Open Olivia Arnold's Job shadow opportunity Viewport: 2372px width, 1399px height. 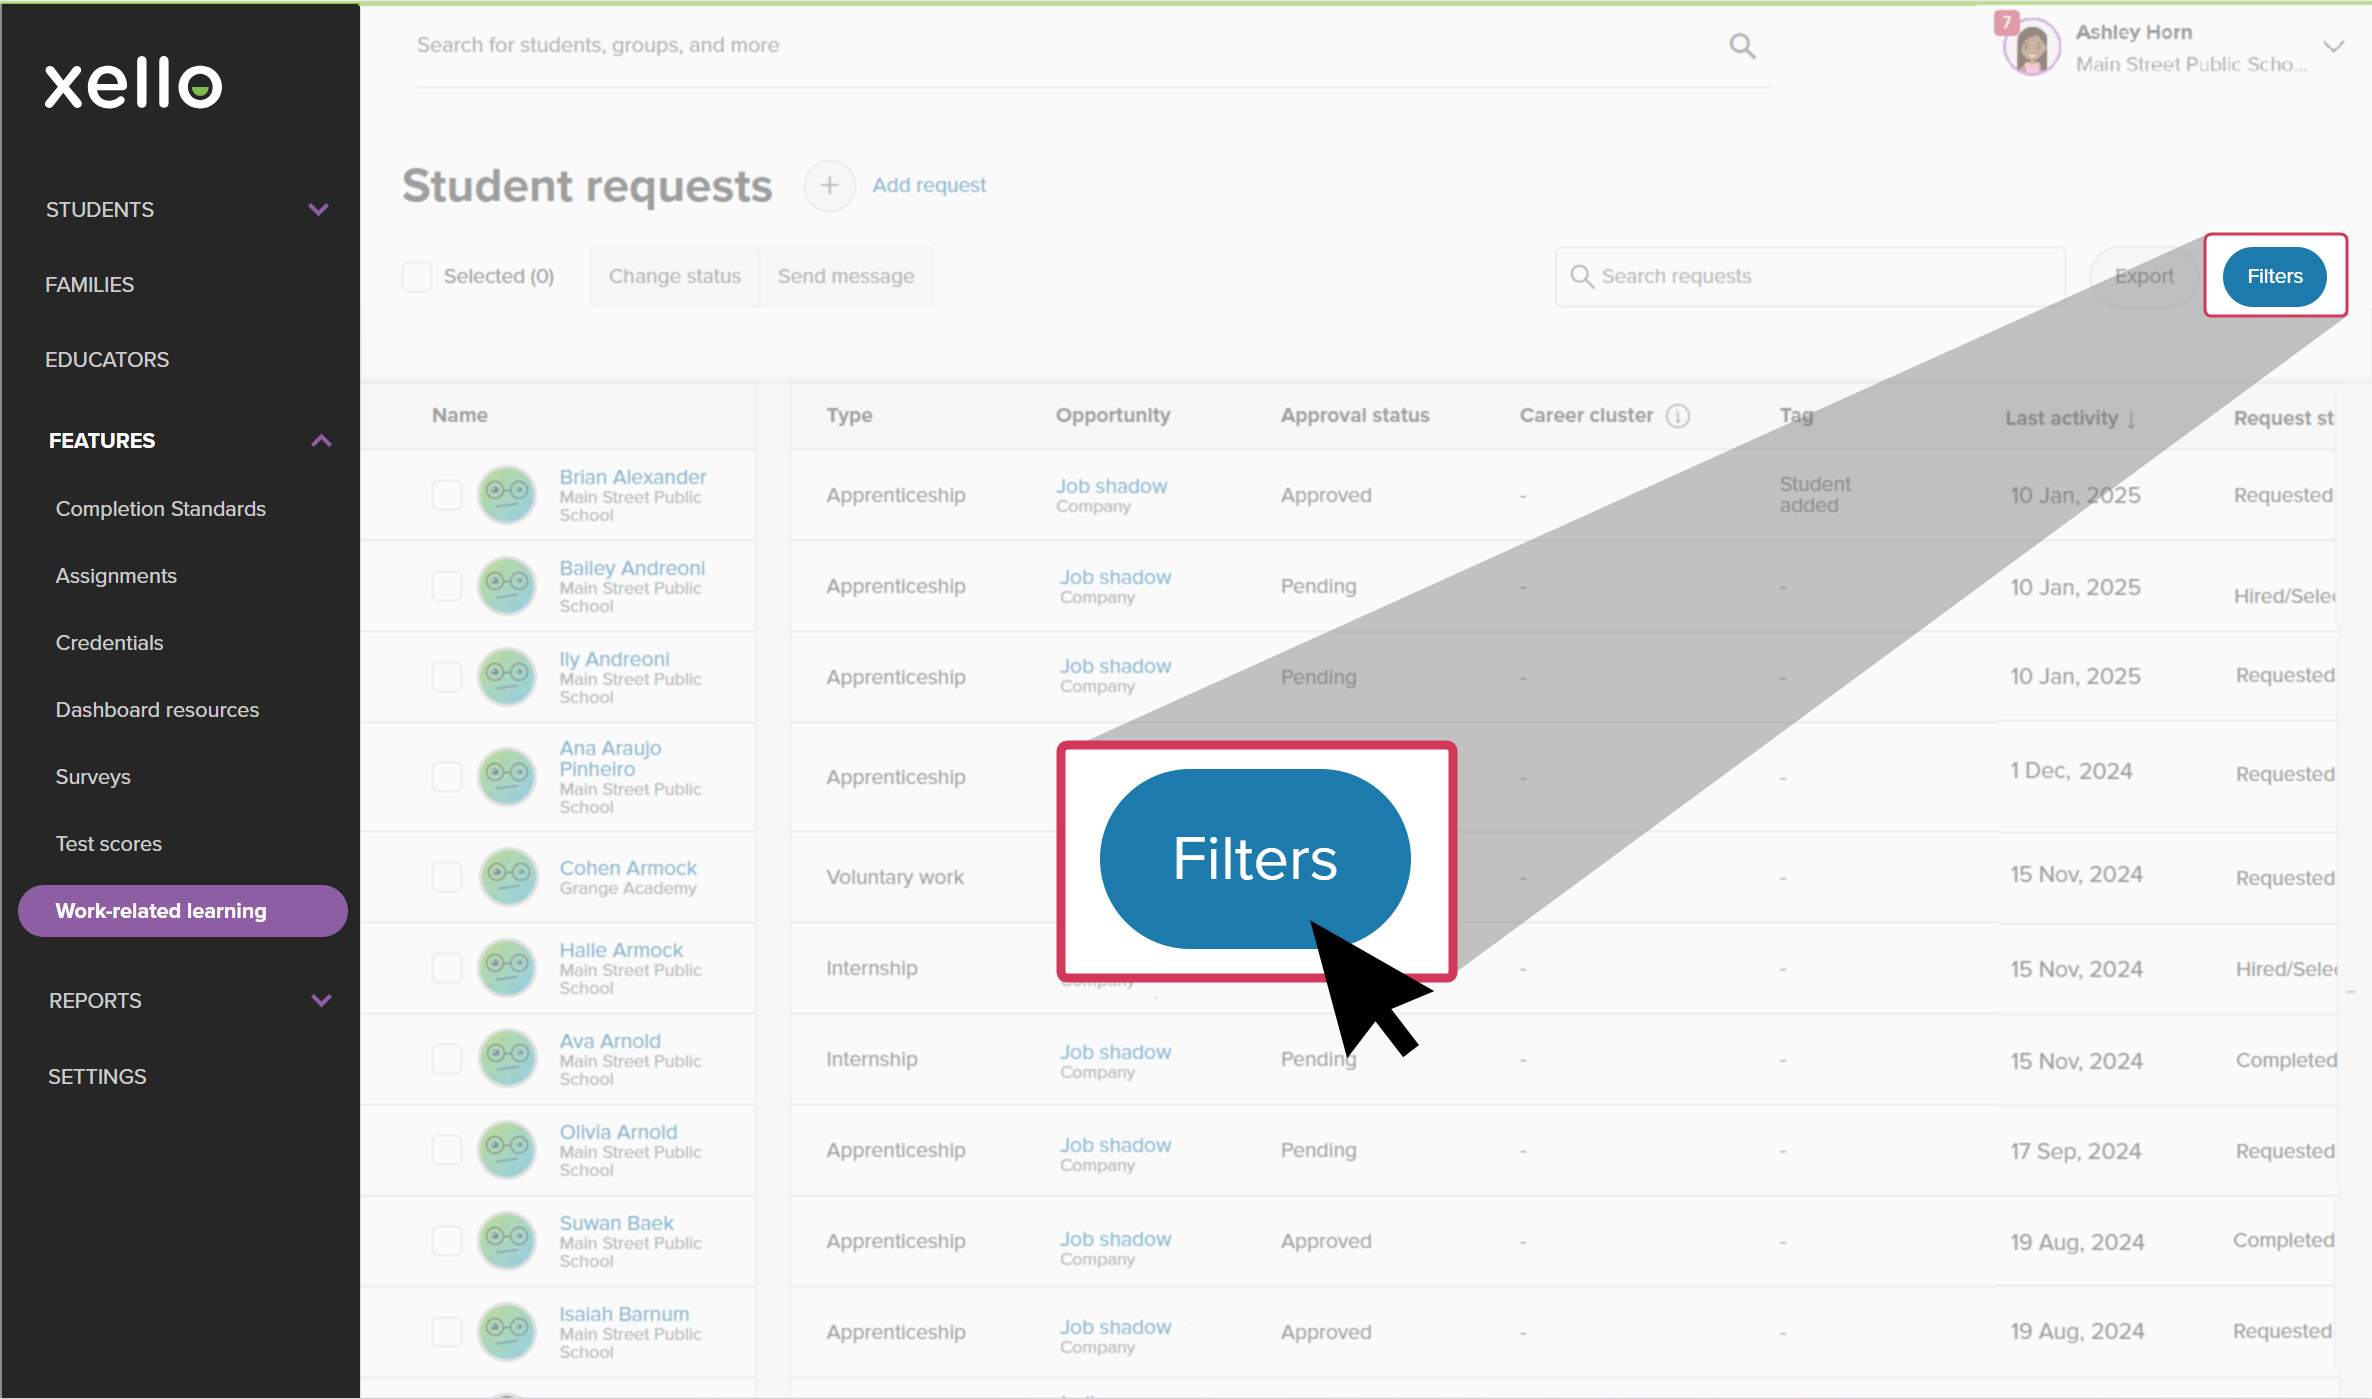pos(1115,1146)
